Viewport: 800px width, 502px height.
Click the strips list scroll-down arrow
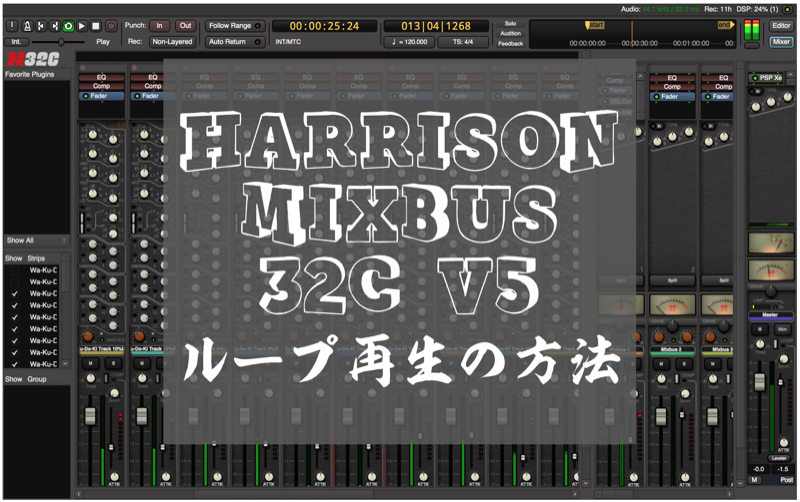tap(65, 364)
